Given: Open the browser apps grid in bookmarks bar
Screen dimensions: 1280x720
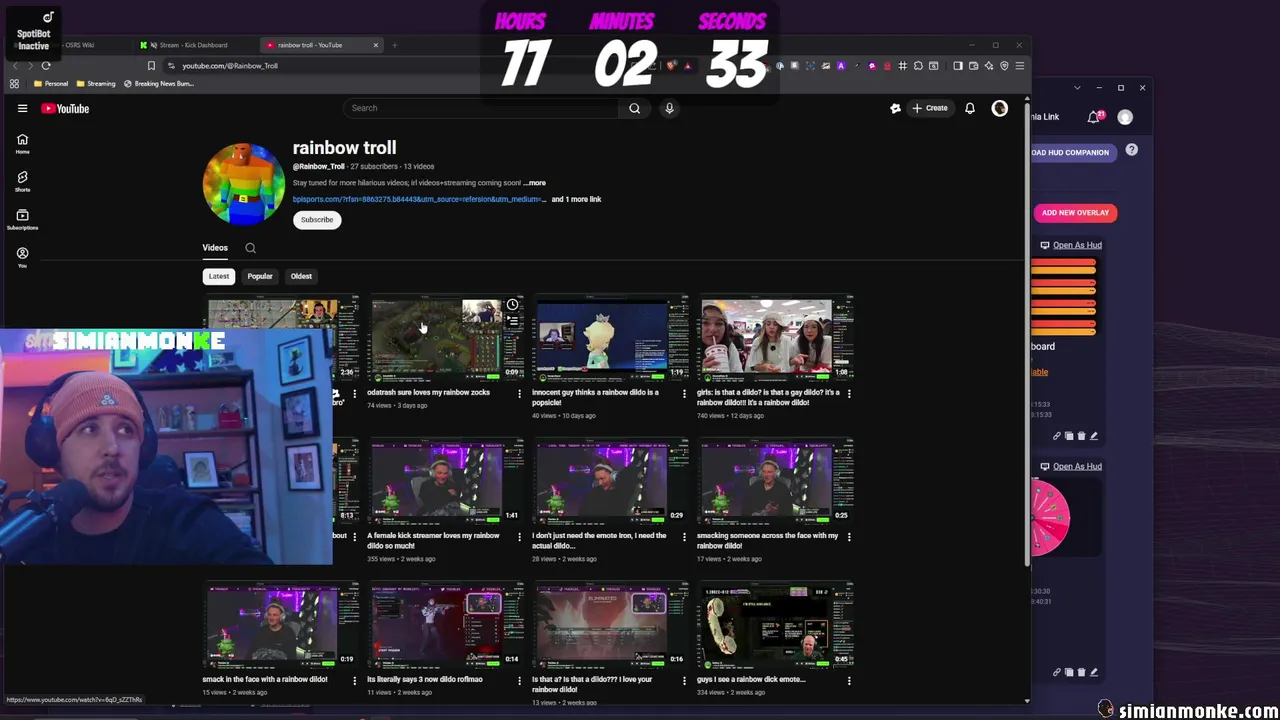Looking at the screenshot, I should pos(14,84).
